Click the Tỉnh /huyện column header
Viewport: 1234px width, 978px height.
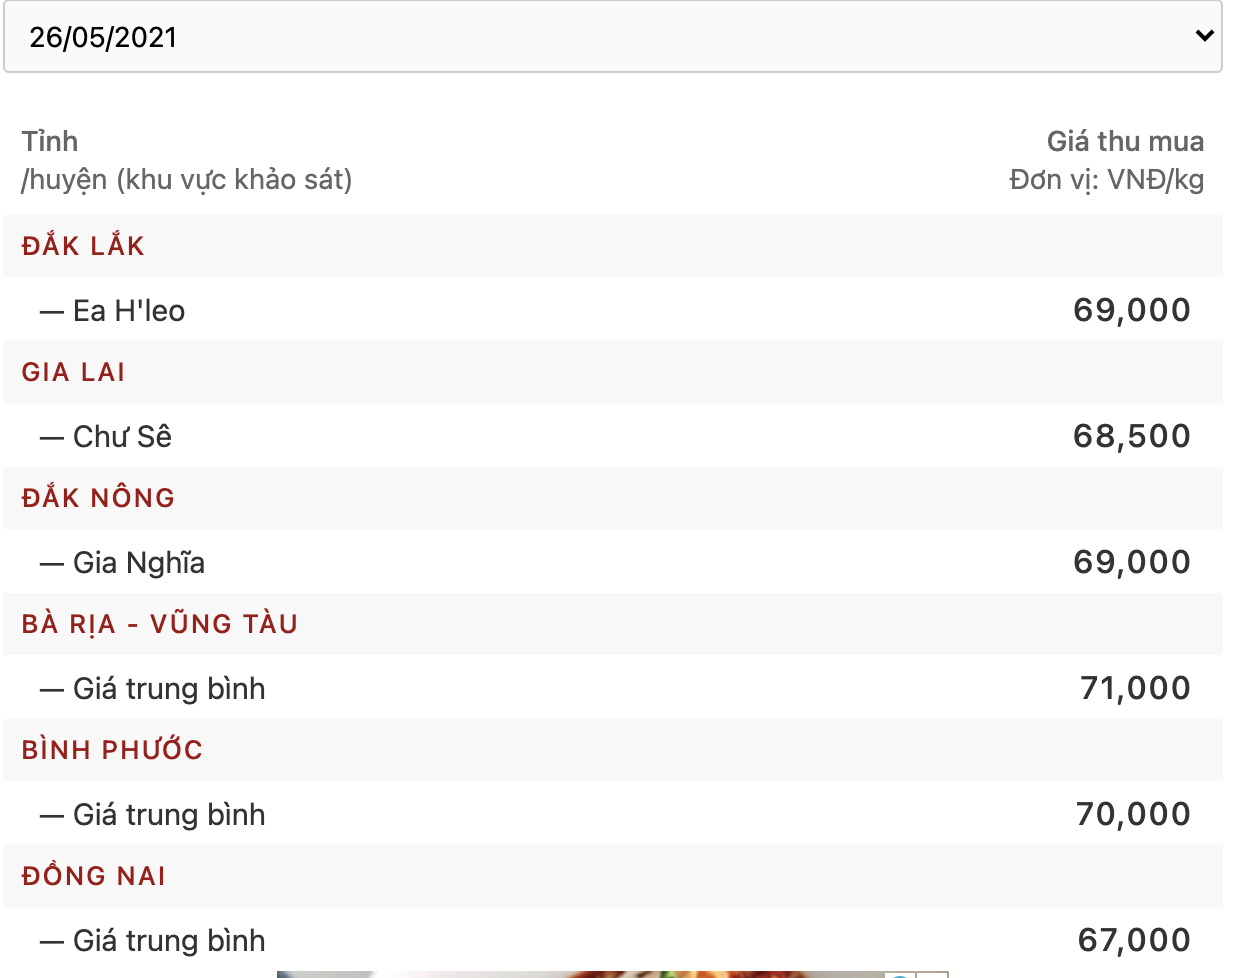pyautogui.click(x=187, y=160)
